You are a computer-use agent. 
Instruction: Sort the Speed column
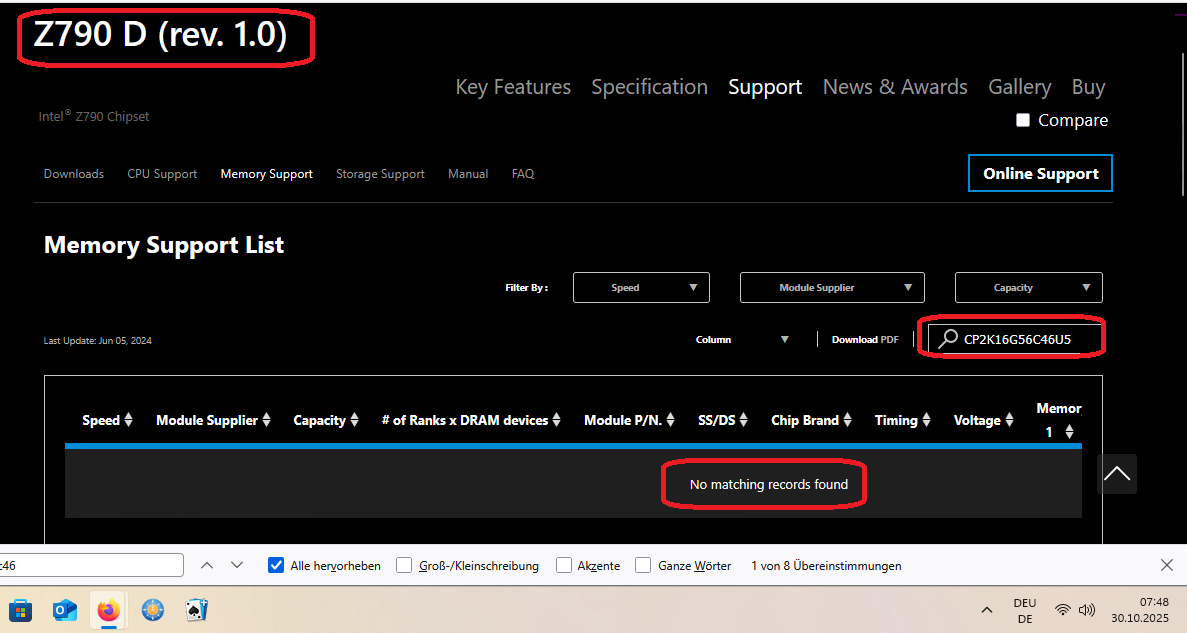click(x=129, y=420)
